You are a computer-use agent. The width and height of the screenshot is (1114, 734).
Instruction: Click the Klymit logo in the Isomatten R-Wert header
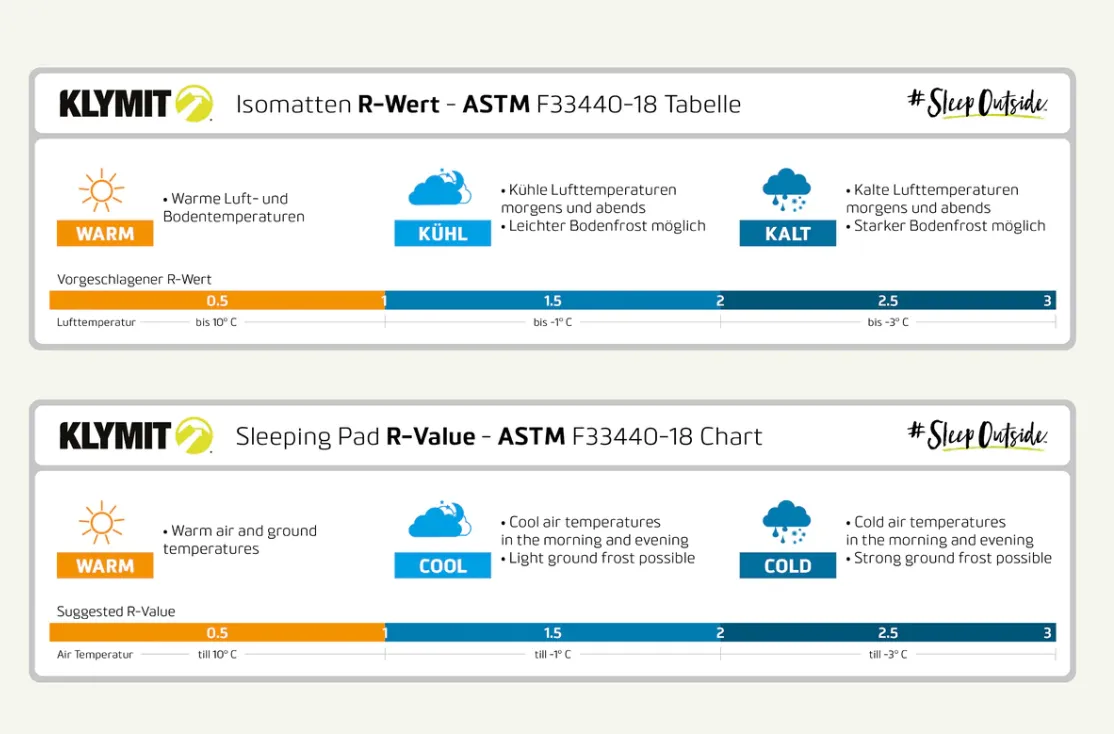click(136, 104)
